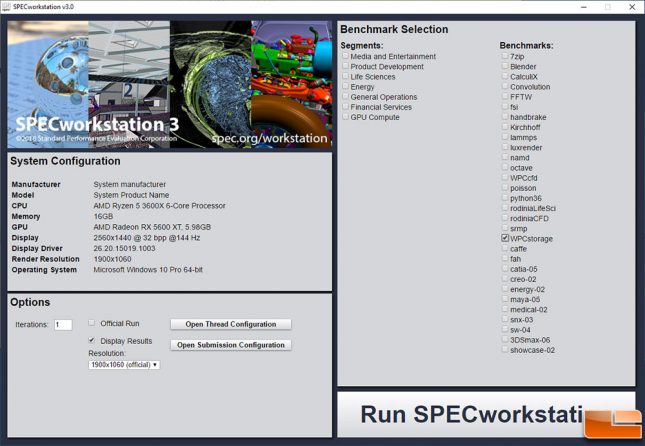
Task: Enable the fsi benchmark
Action: pyautogui.click(x=505, y=107)
